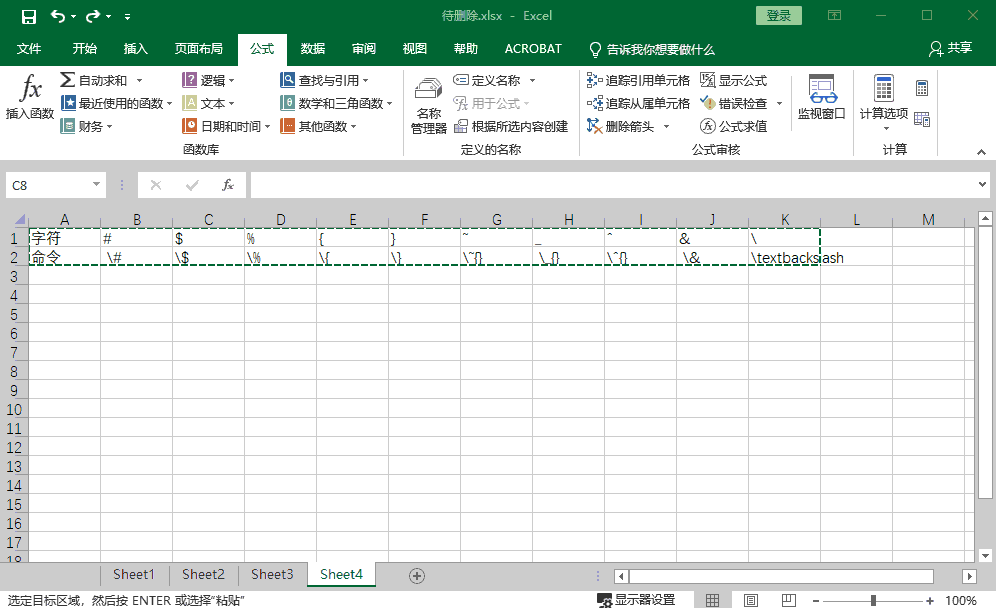Click the 共享 share button
This screenshot has width=996, height=608.
click(954, 48)
